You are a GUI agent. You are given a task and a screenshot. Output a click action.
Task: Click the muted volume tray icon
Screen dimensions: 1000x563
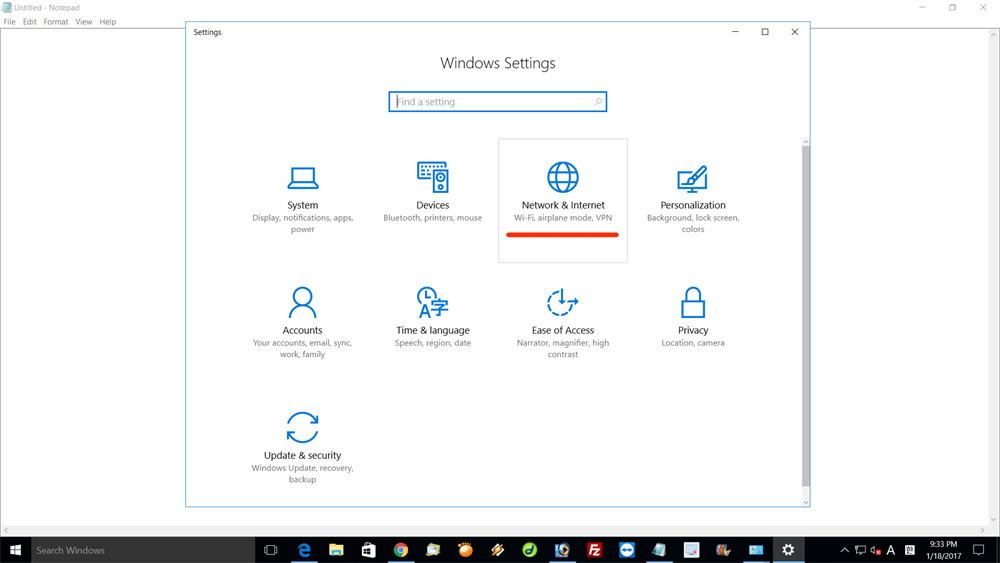pyautogui.click(x=876, y=550)
